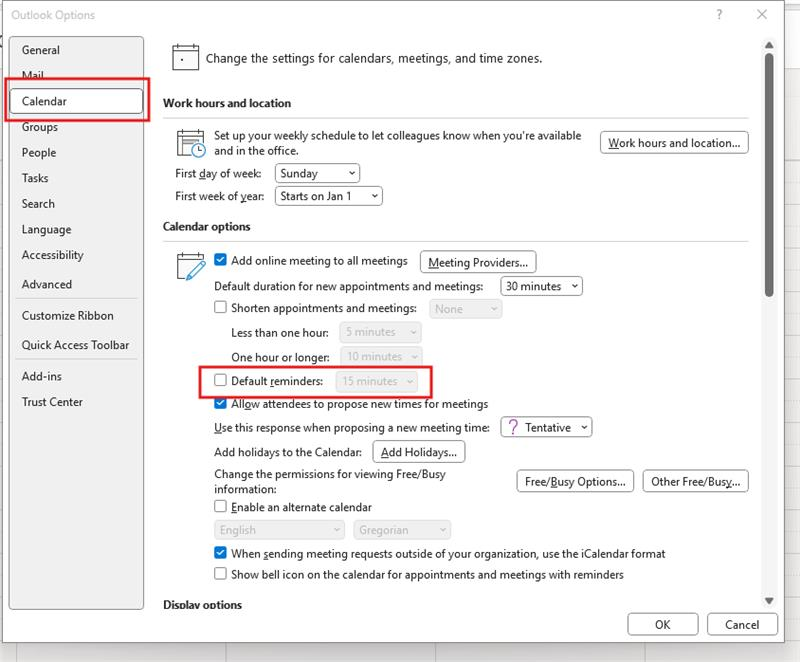
Task: Click Free/Busy Options button
Action: 575,481
